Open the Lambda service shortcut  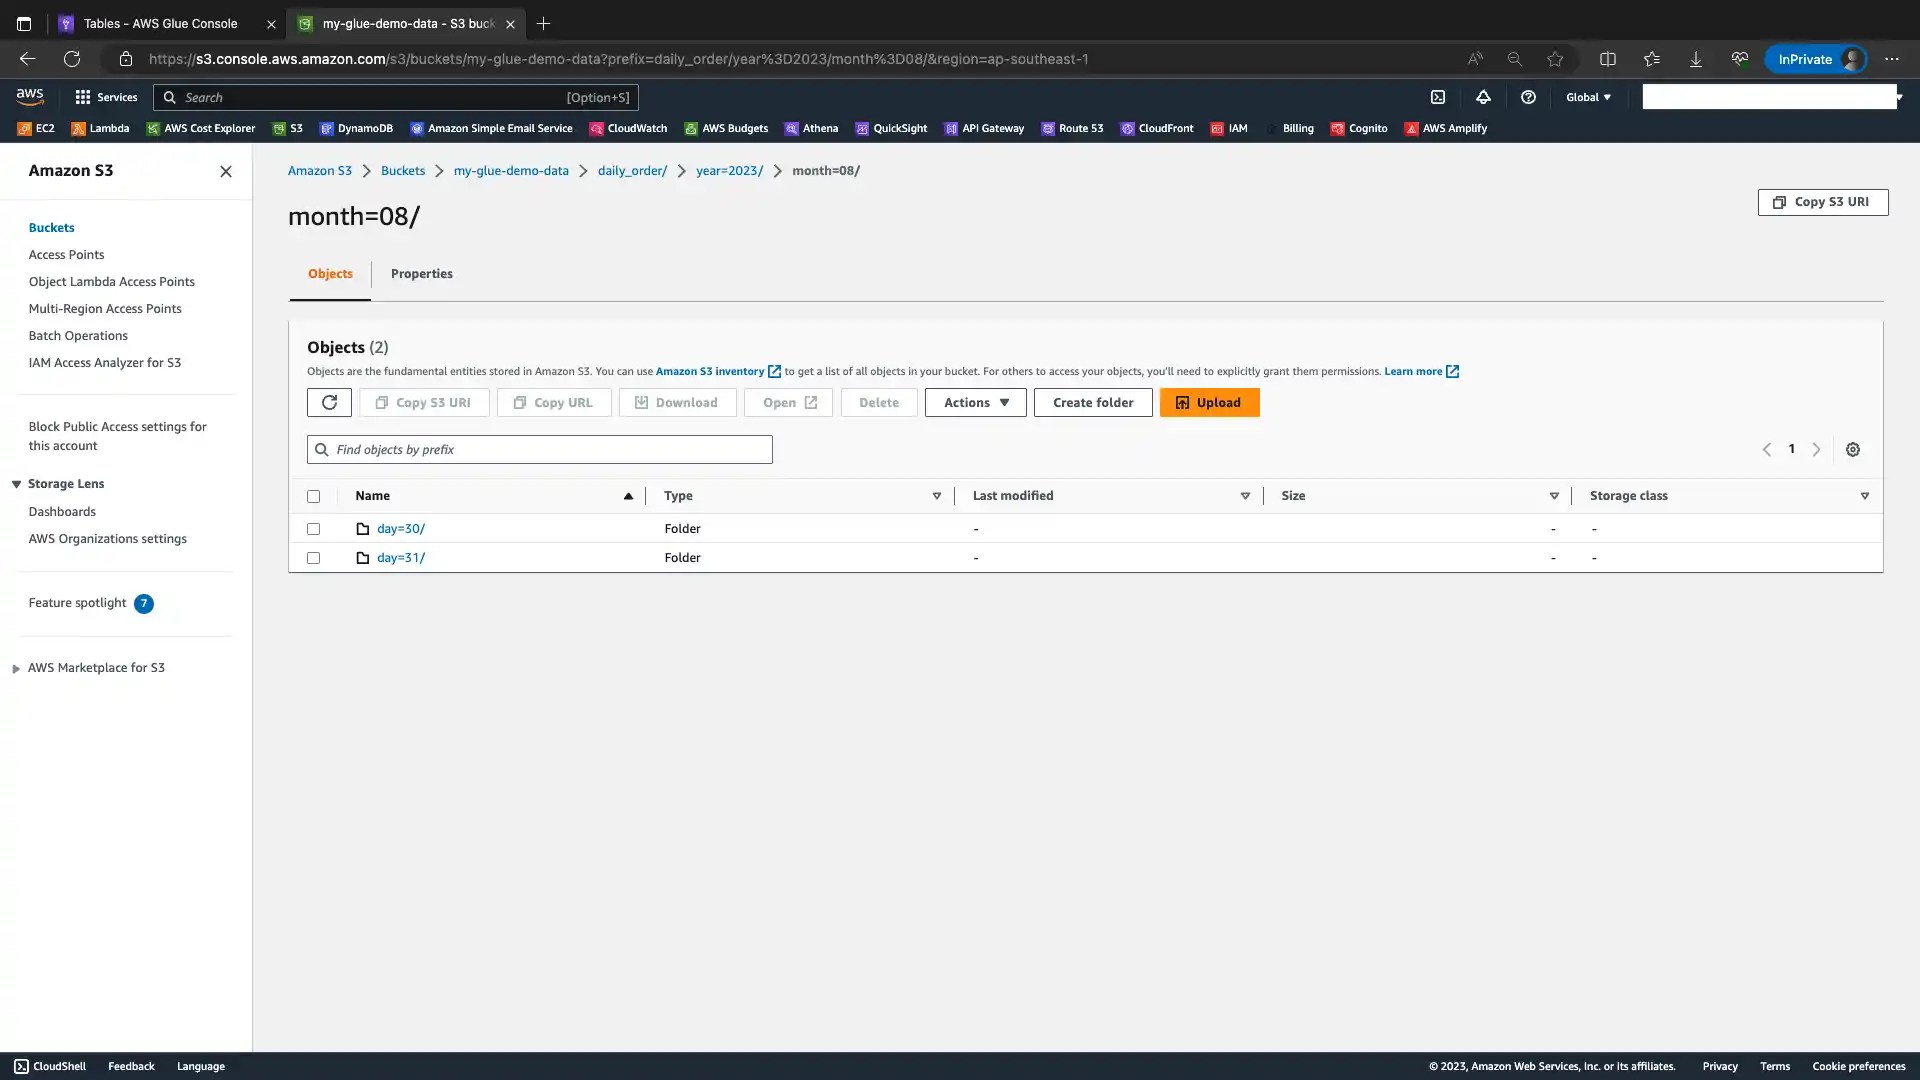[x=99, y=128]
